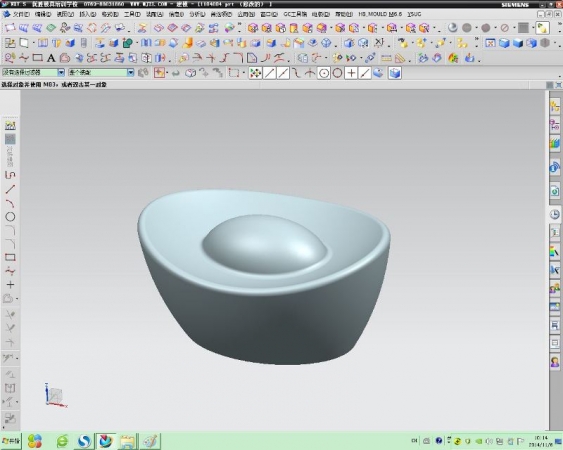
Task: Click the text 'A' tool icon
Action: [x=51, y=58]
